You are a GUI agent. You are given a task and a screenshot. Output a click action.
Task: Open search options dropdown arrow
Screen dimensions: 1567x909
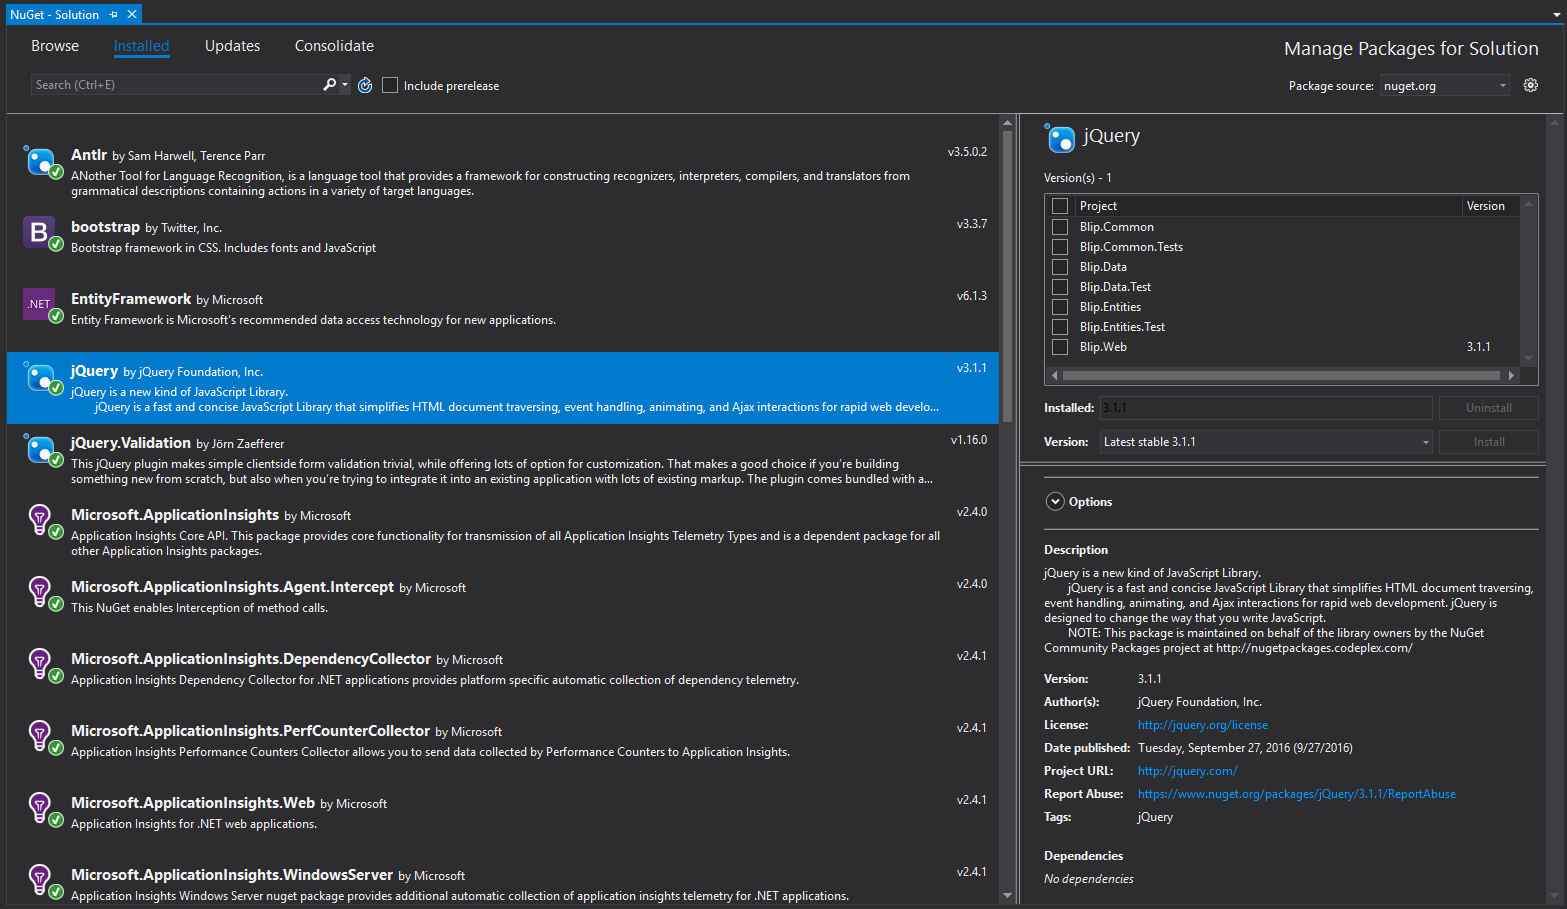(x=345, y=85)
